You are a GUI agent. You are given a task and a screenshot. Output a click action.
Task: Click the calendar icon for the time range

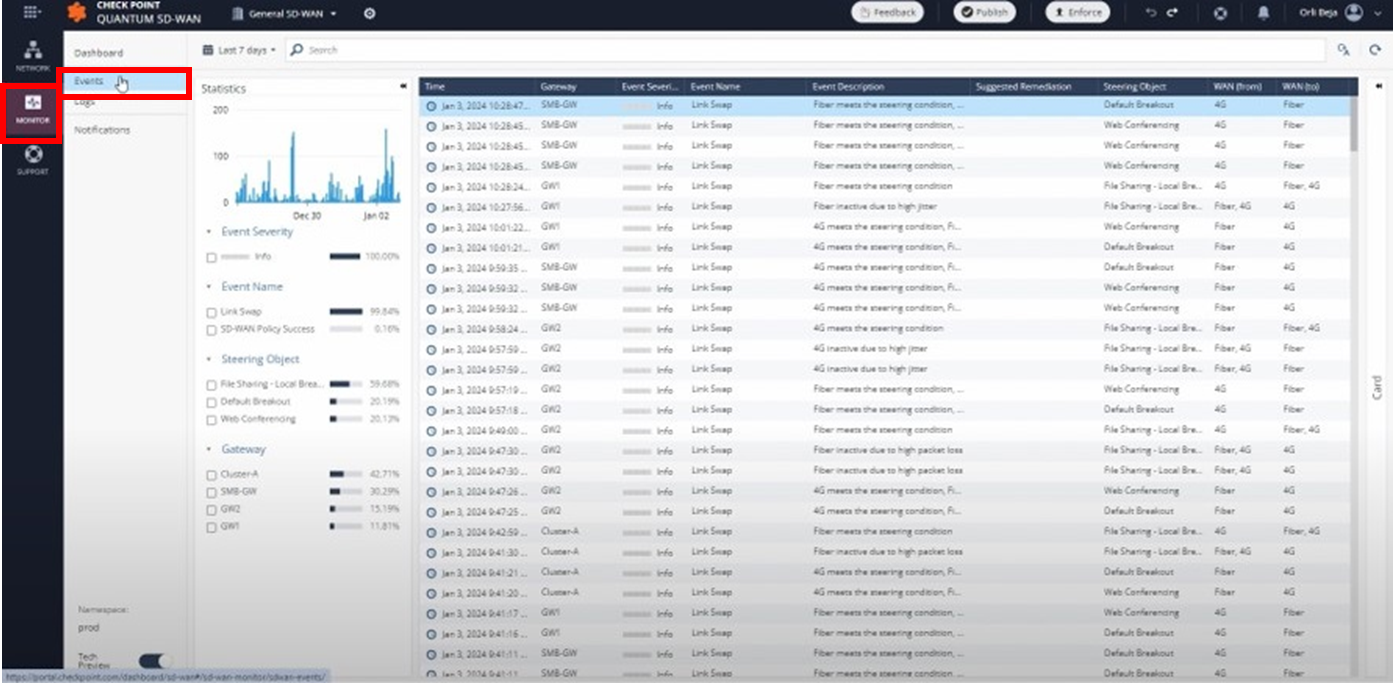coord(207,49)
